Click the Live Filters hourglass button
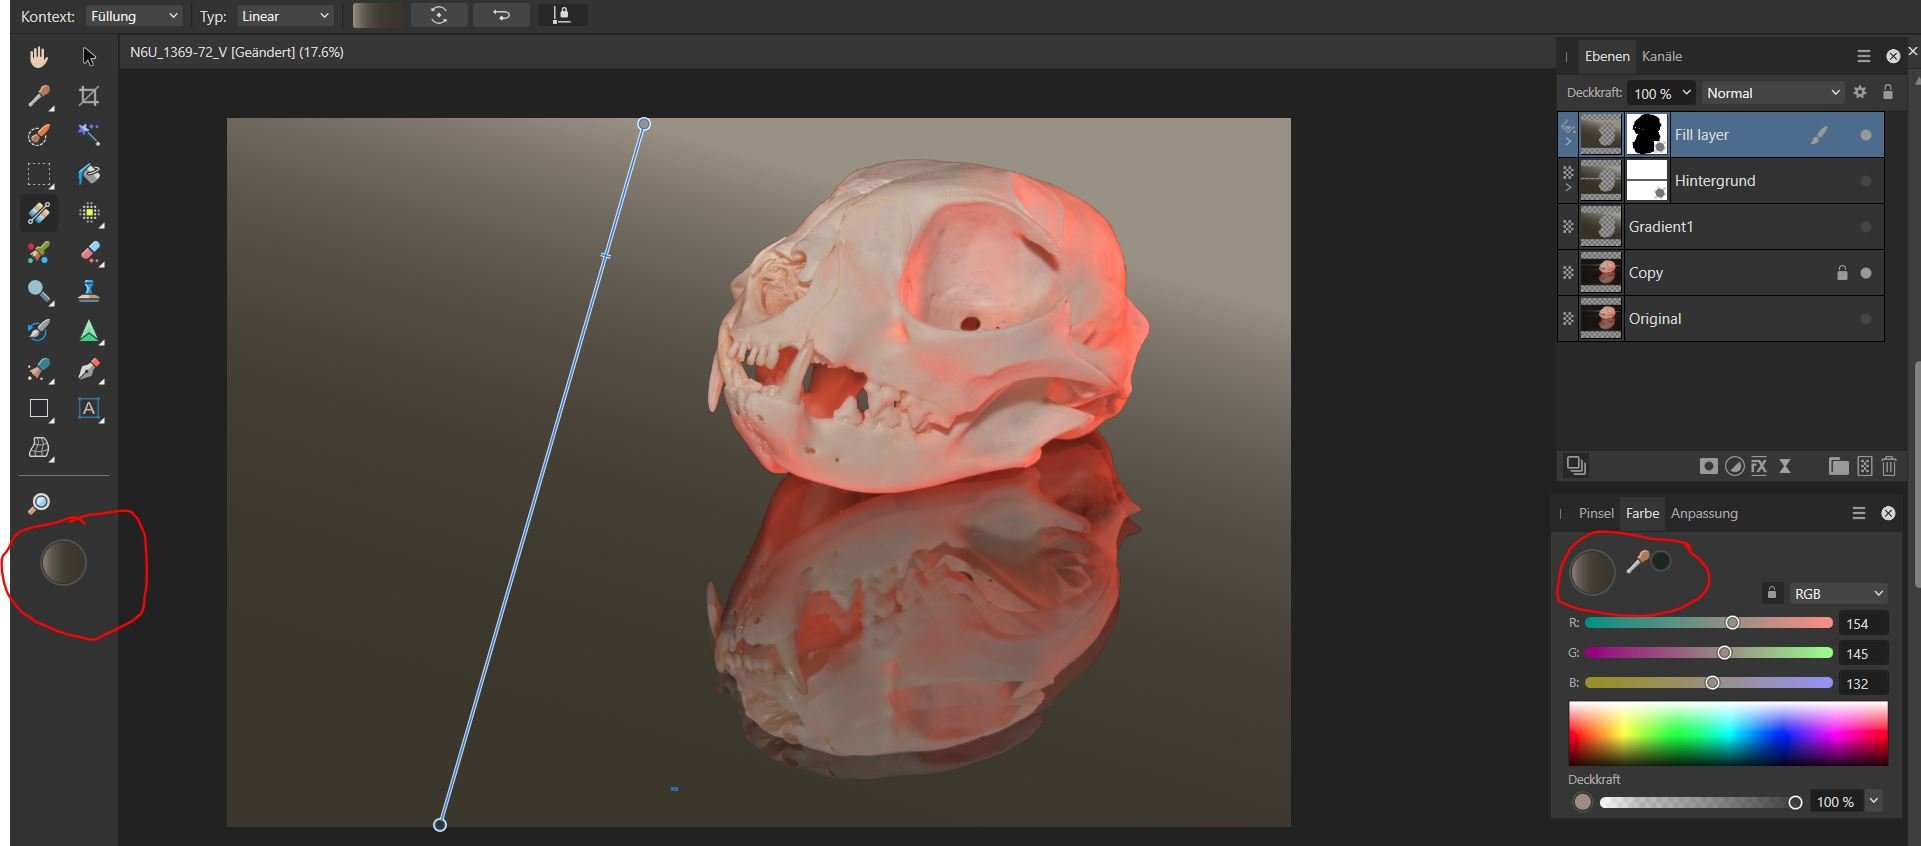The width and height of the screenshot is (1921, 846). pyautogui.click(x=1785, y=466)
